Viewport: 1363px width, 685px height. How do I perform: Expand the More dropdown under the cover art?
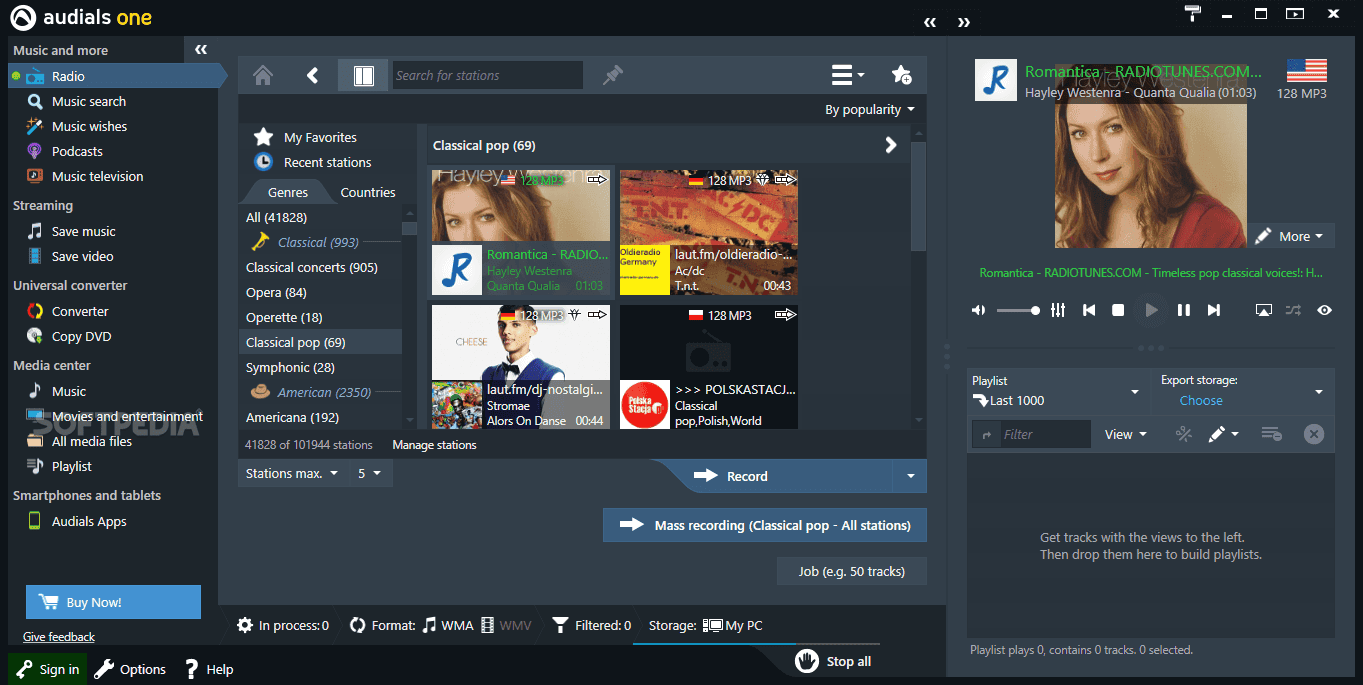coord(1291,236)
